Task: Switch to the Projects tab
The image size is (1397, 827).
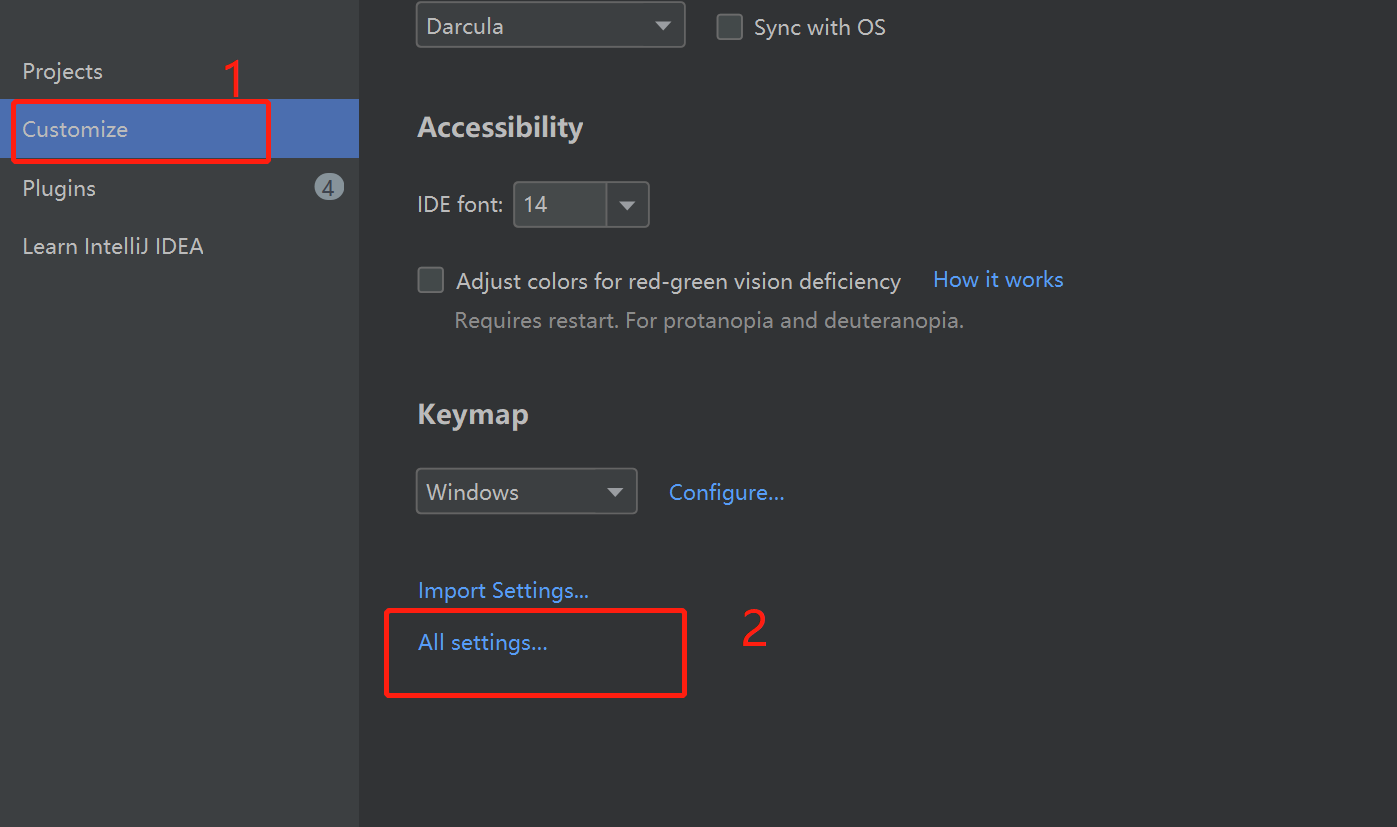Action: 63,72
